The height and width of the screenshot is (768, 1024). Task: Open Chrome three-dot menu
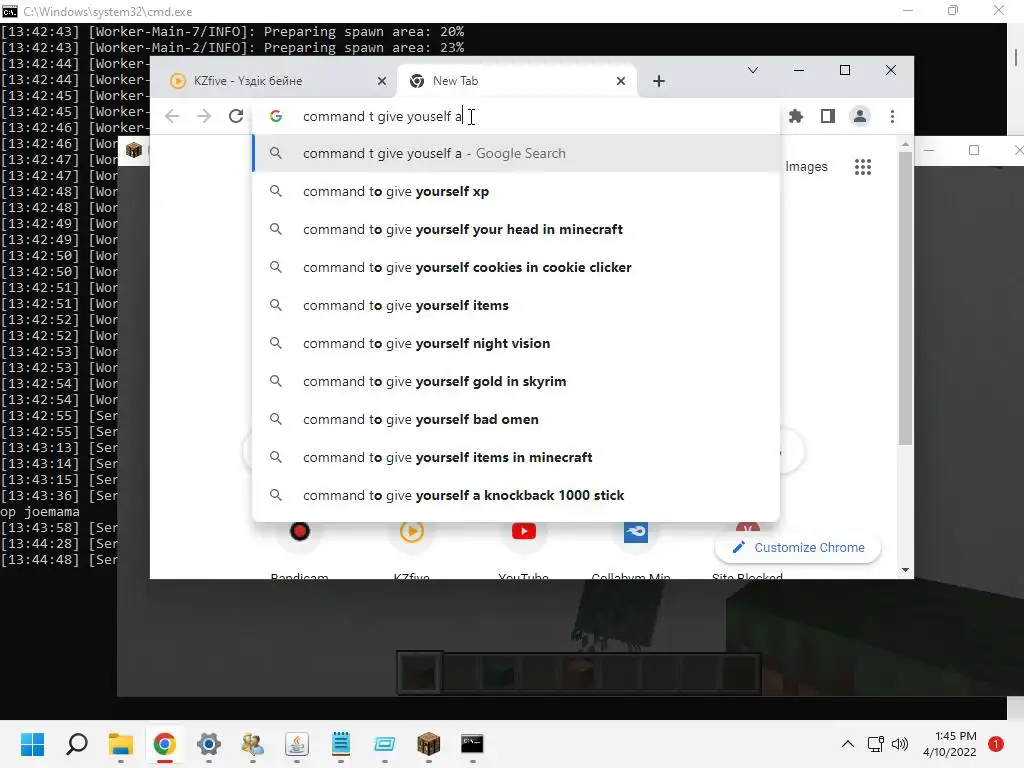(x=892, y=116)
